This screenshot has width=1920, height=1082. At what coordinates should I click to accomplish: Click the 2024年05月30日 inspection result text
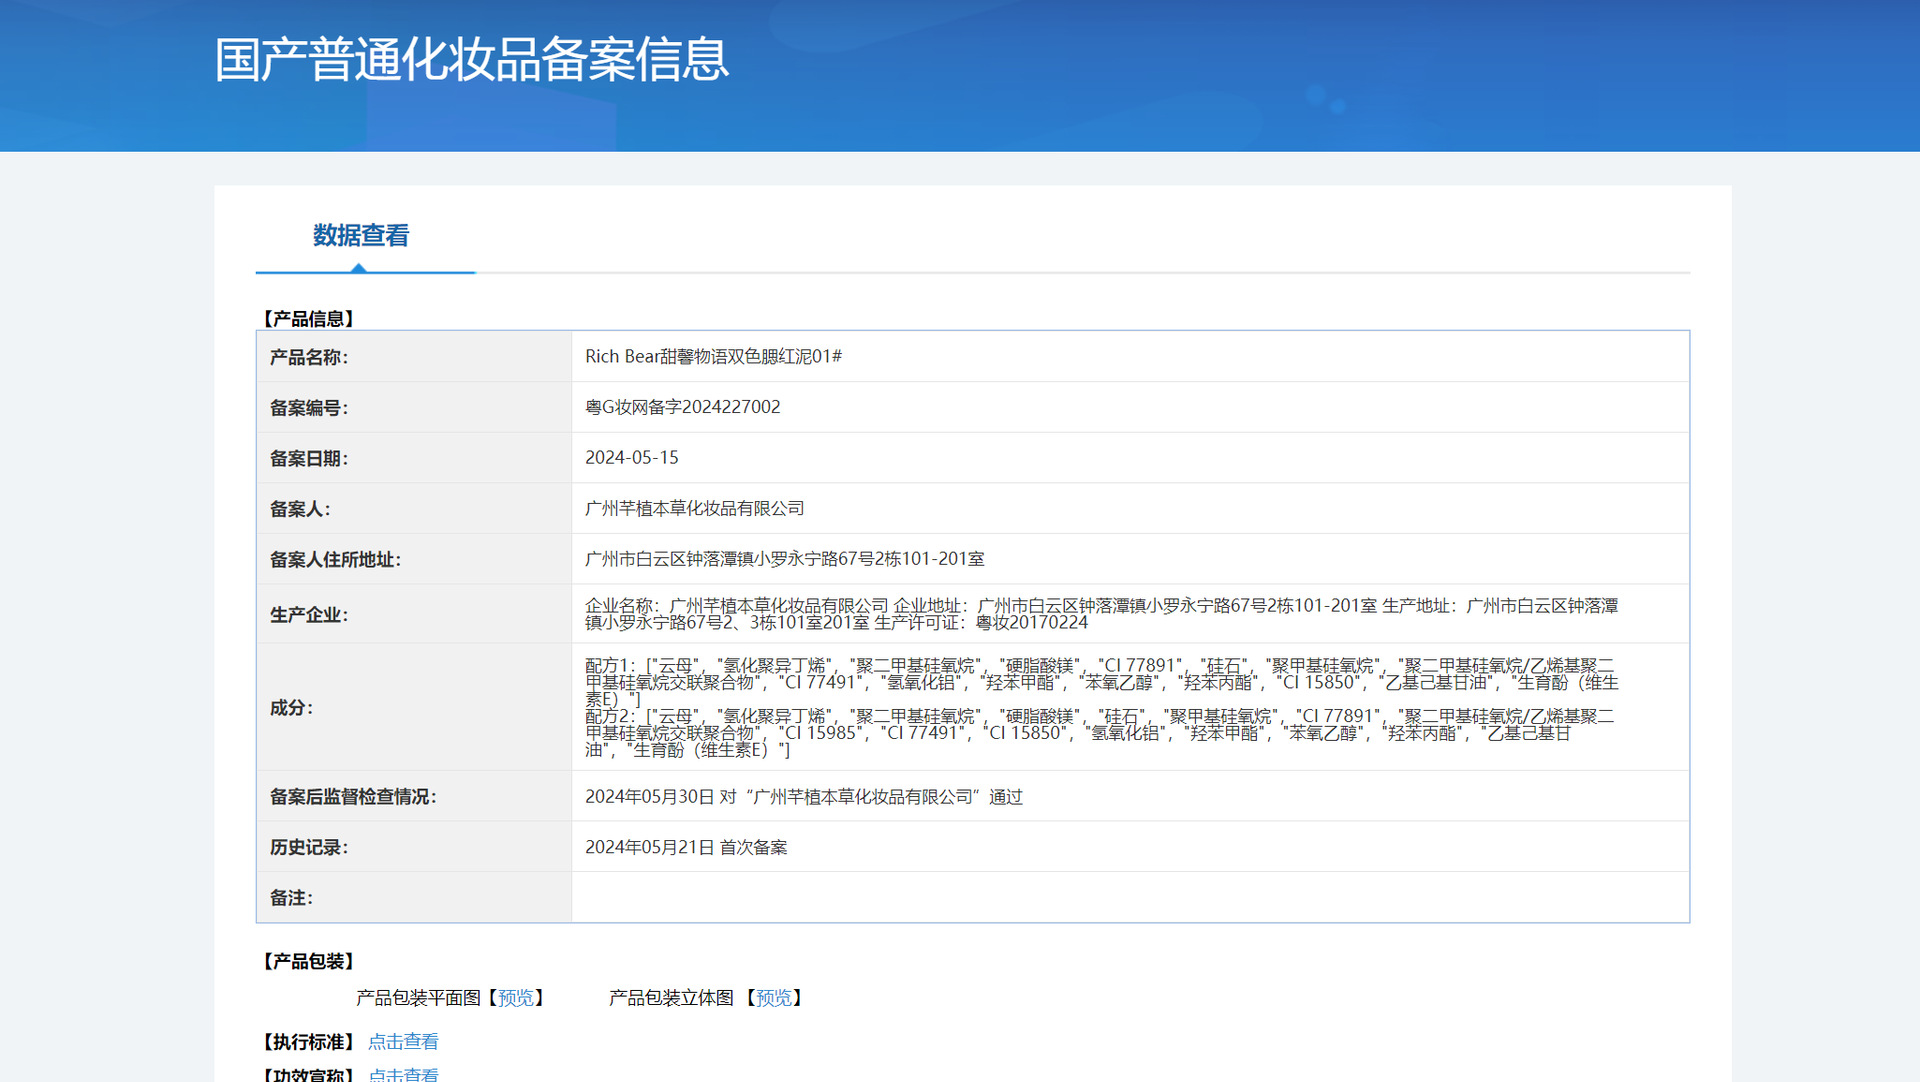(x=803, y=797)
